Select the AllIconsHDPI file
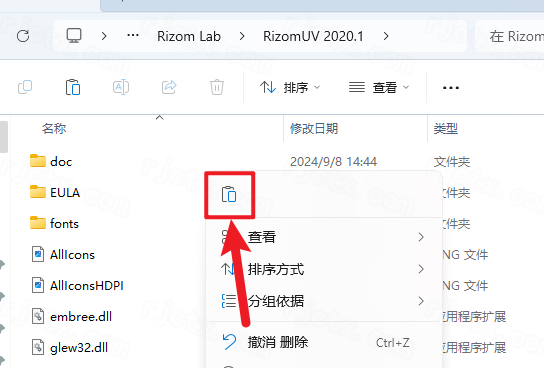 coord(87,285)
